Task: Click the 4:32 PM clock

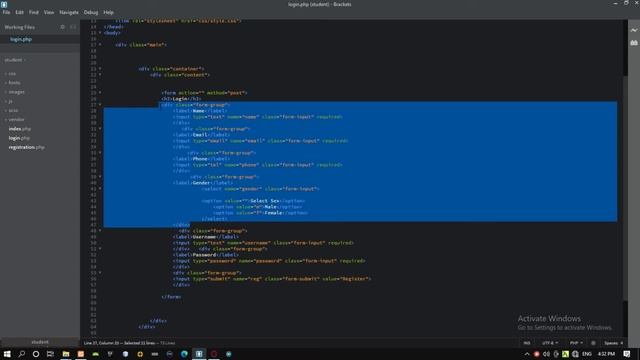Action: click(x=606, y=354)
